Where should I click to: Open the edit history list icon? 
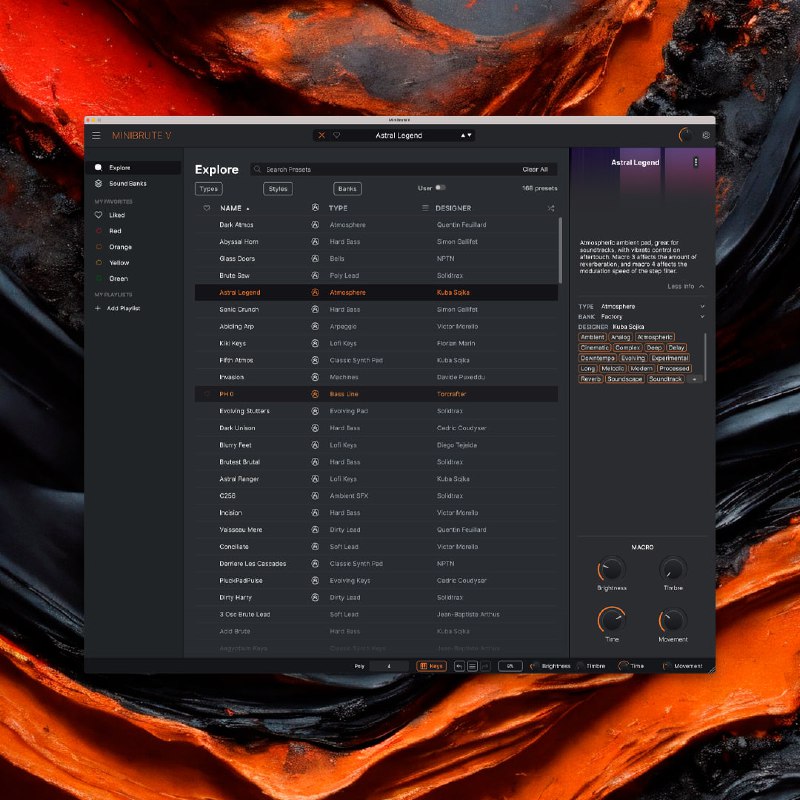click(x=472, y=666)
